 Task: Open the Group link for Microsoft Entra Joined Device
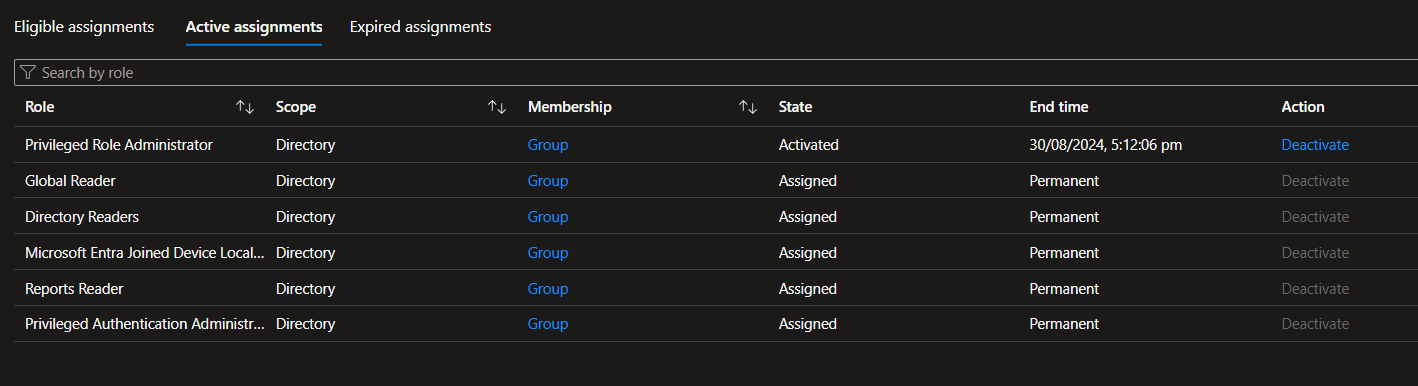click(x=548, y=253)
